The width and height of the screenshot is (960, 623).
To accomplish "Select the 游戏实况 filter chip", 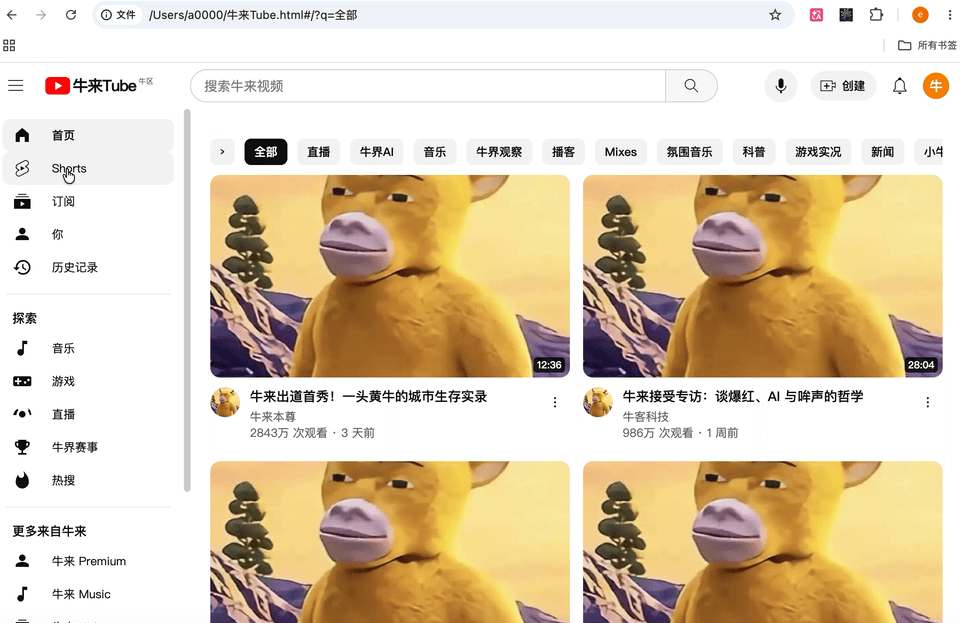I will [818, 152].
